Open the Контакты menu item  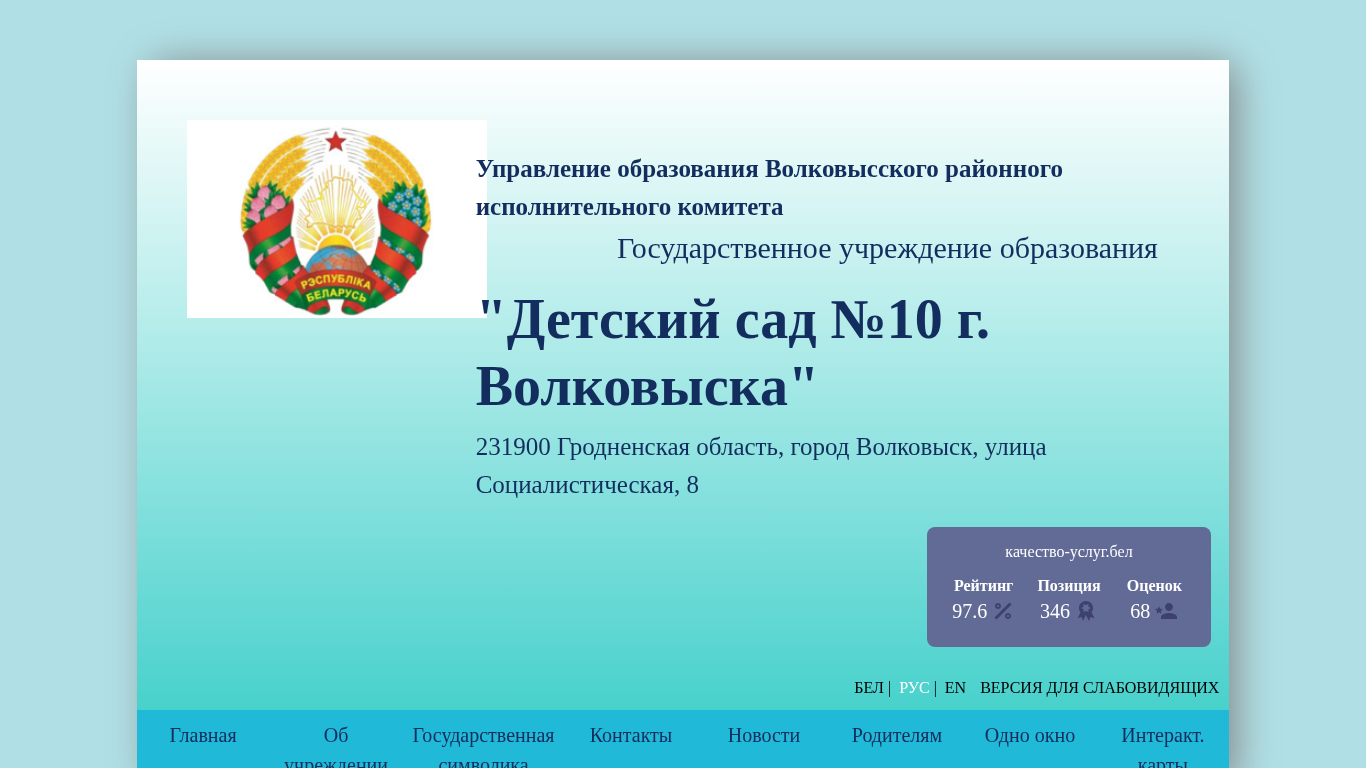point(631,735)
